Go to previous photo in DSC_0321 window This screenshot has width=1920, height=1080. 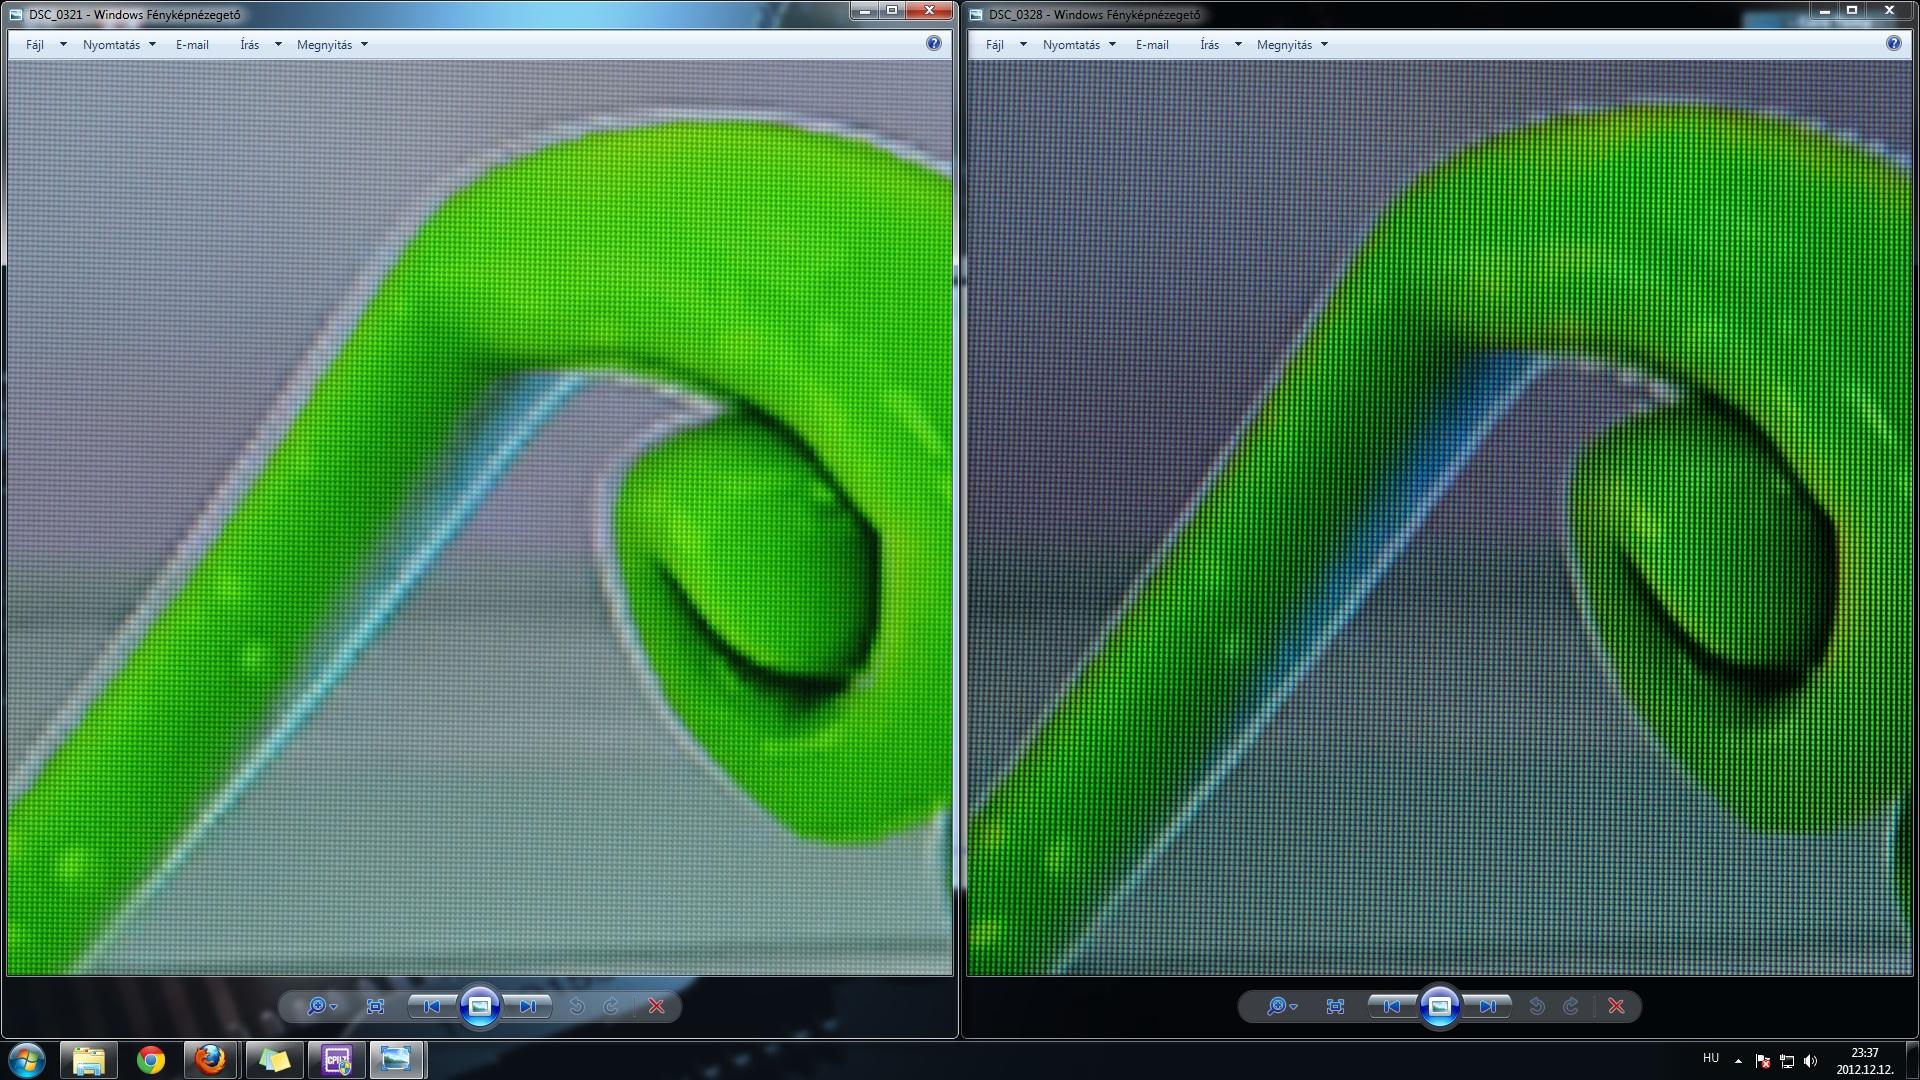click(431, 1007)
